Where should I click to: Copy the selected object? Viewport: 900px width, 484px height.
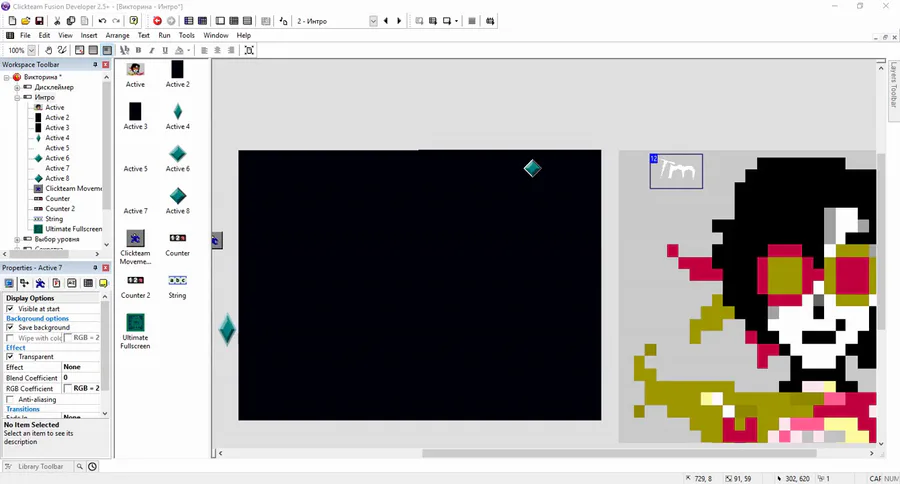coord(71,21)
